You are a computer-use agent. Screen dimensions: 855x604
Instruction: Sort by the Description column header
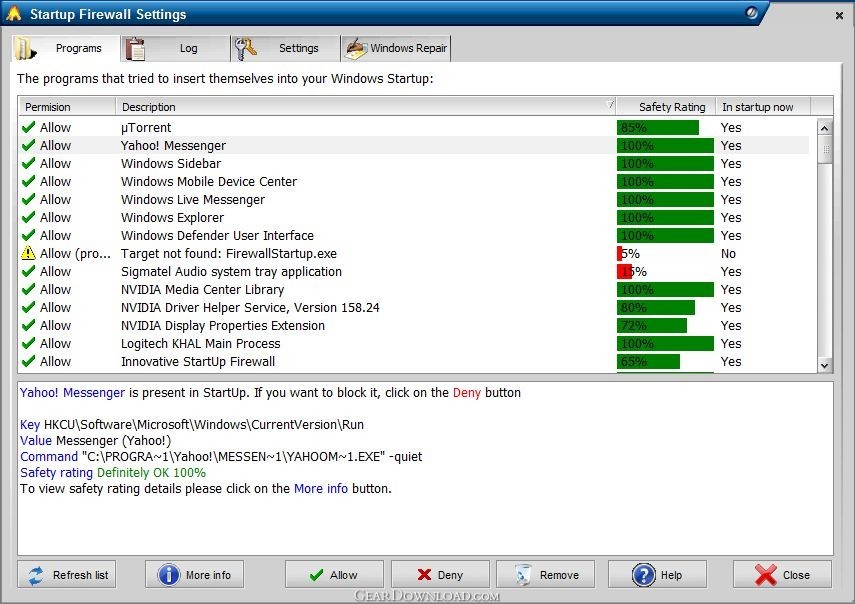(x=366, y=107)
